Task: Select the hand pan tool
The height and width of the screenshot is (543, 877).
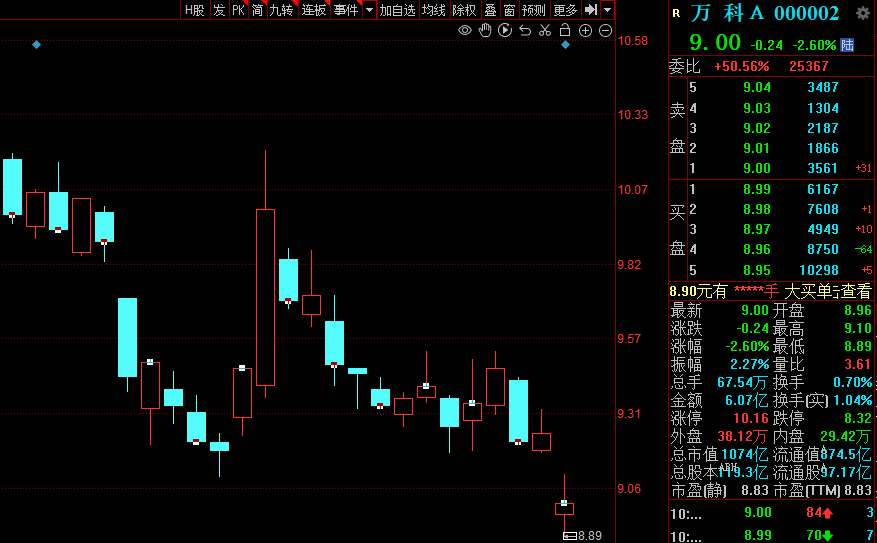Action: pos(485,30)
